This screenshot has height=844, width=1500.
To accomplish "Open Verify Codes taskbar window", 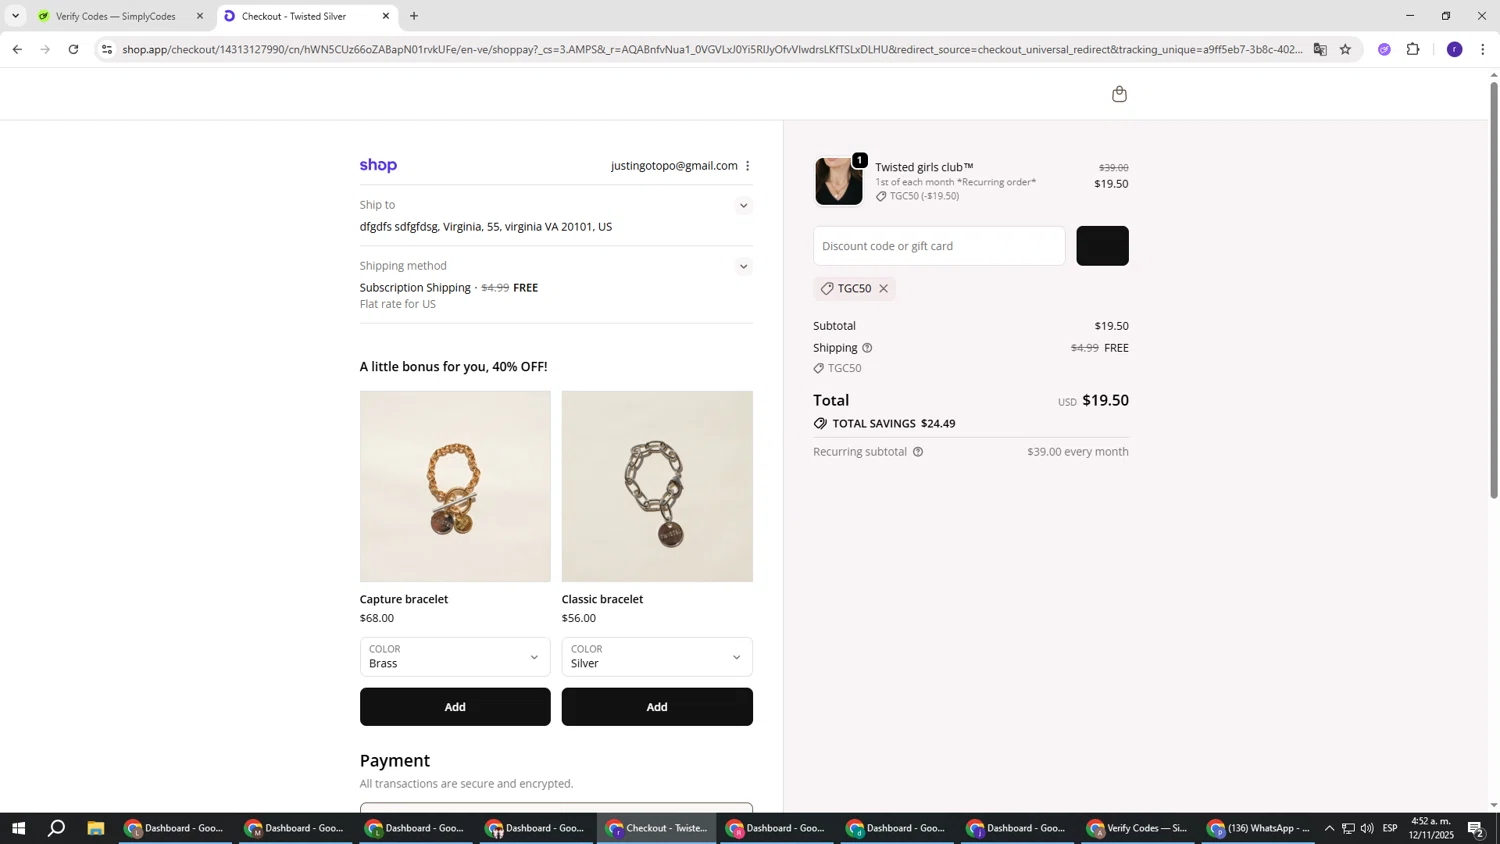I will (1138, 828).
